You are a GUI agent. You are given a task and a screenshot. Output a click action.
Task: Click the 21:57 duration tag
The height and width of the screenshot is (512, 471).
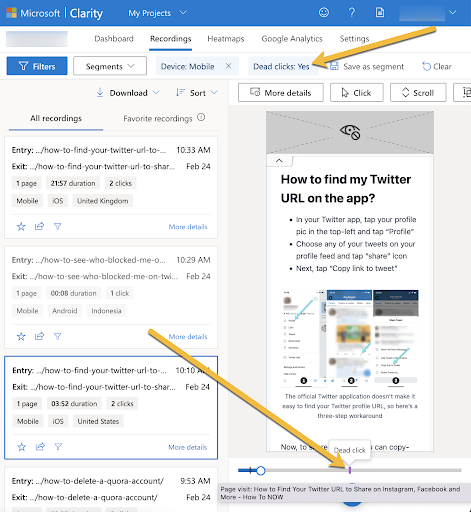click(x=73, y=183)
